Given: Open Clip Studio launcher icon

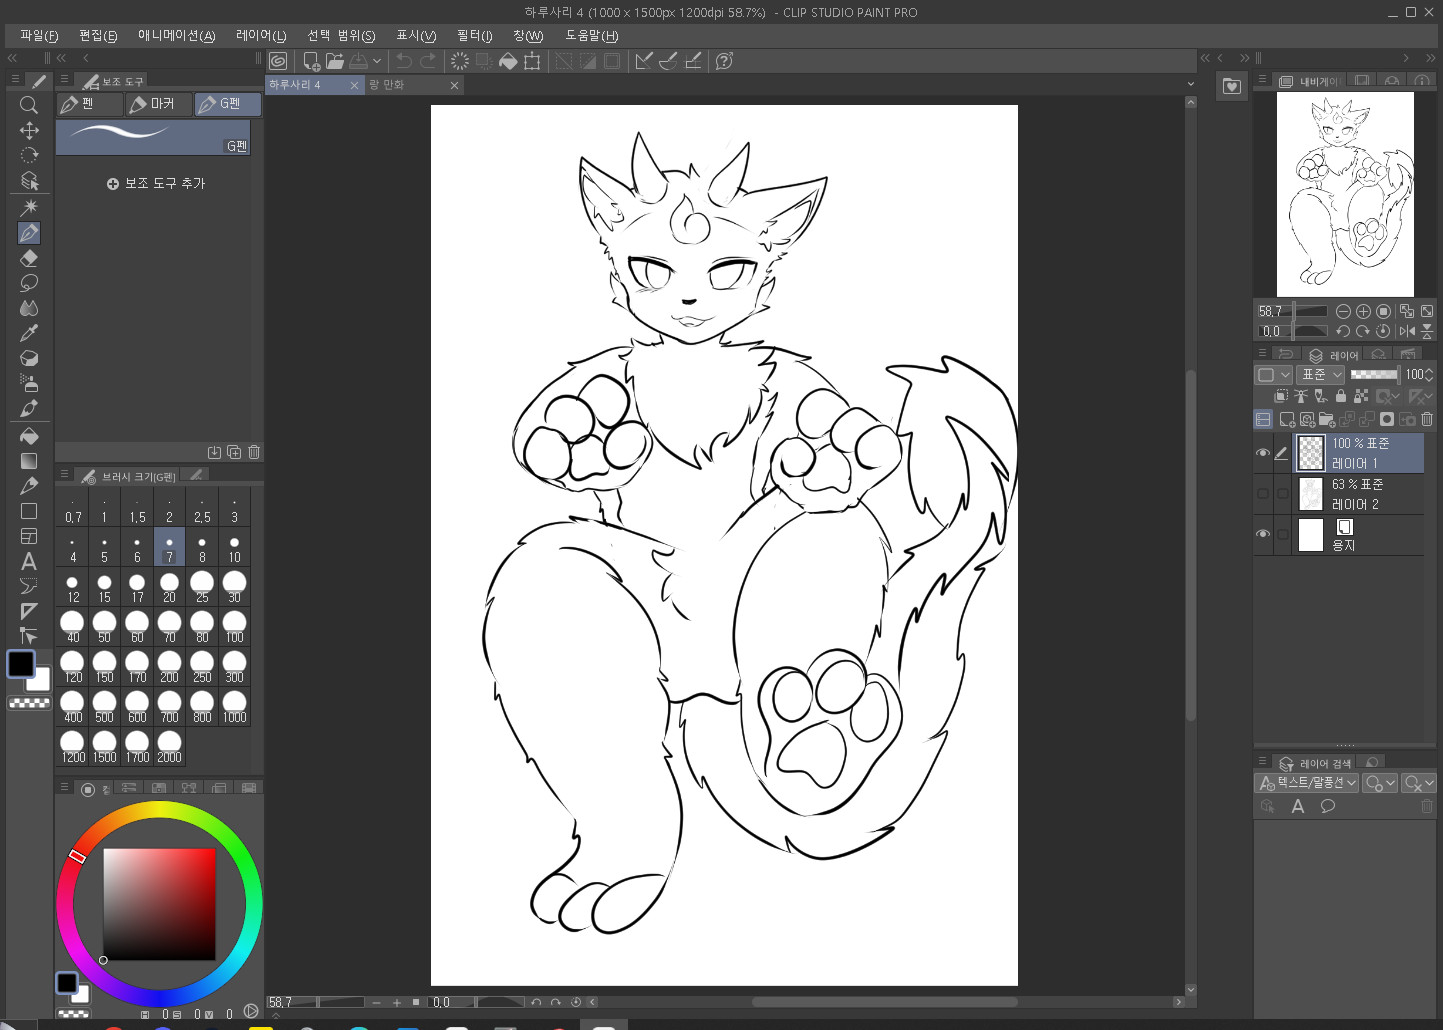Looking at the screenshot, I should tap(278, 61).
